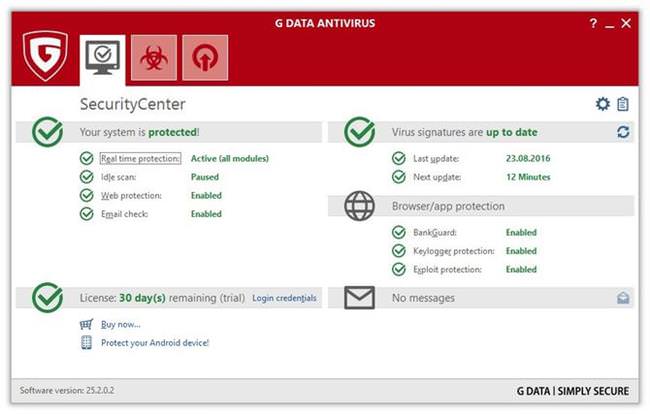Select the Real time protection entry
This screenshot has width=650, height=414.
140,158
